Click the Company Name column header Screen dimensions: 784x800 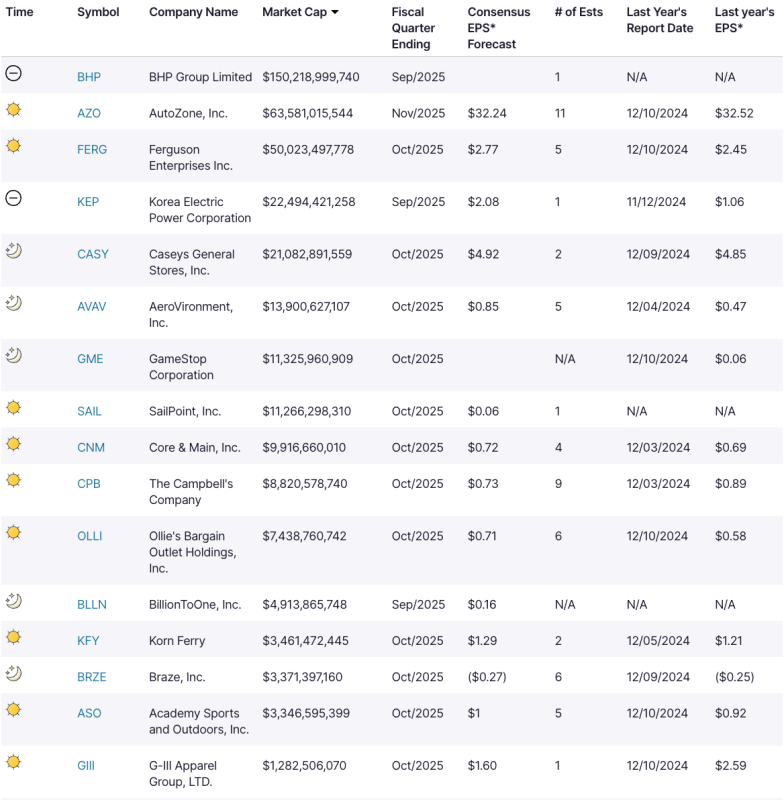(193, 13)
